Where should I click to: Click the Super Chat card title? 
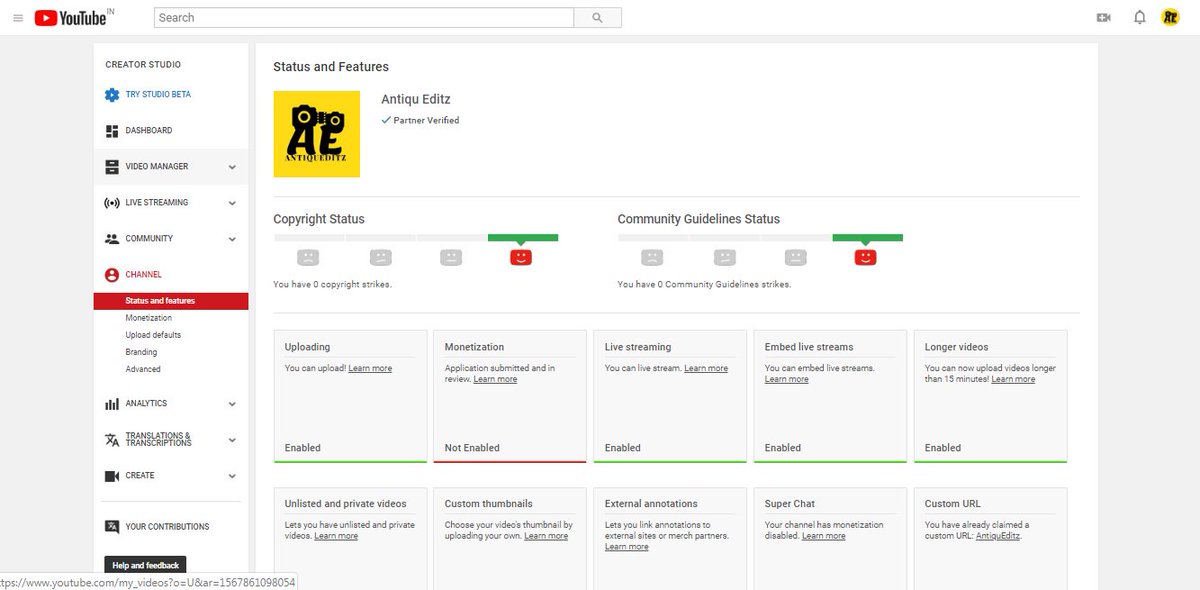(790, 504)
